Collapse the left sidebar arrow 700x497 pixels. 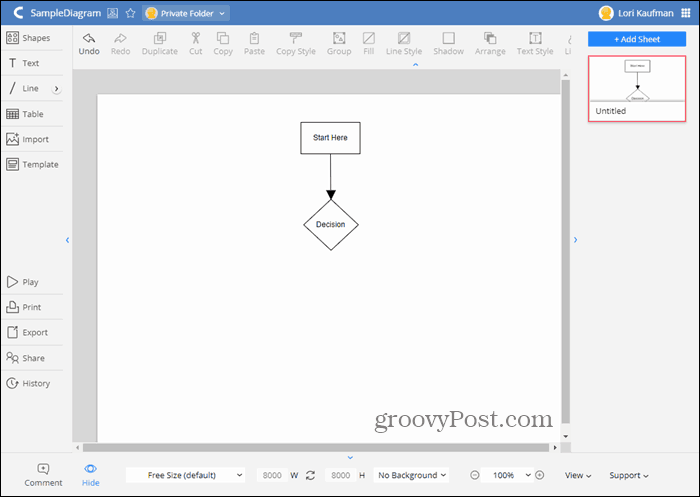click(67, 240)
